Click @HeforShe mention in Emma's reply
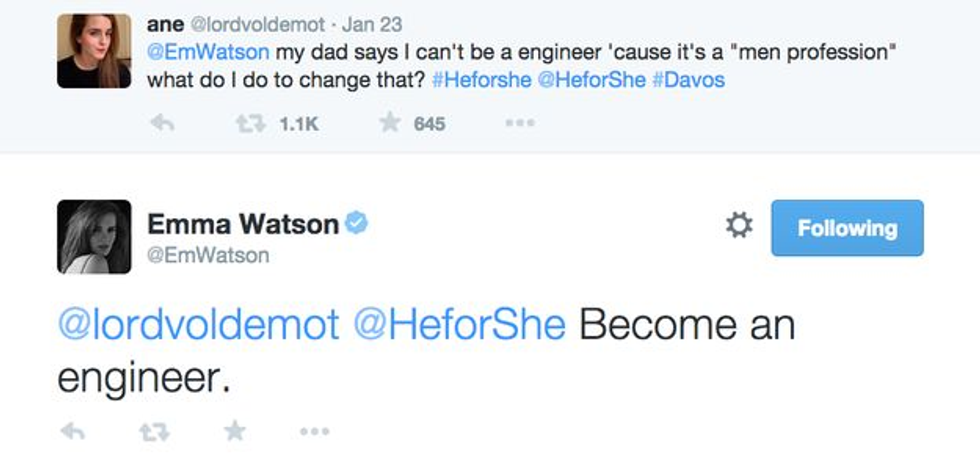 point(458,327)
